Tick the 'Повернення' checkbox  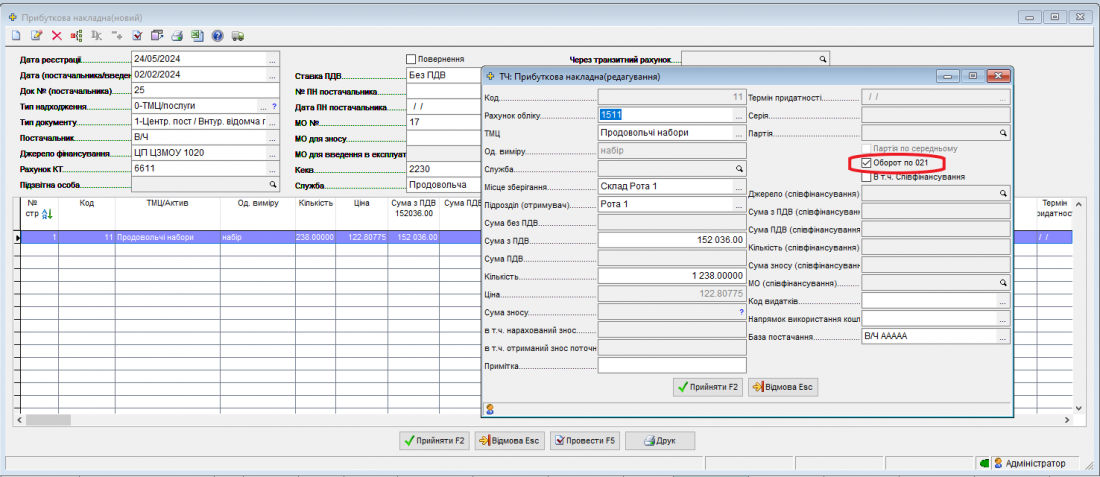[411, 59]
